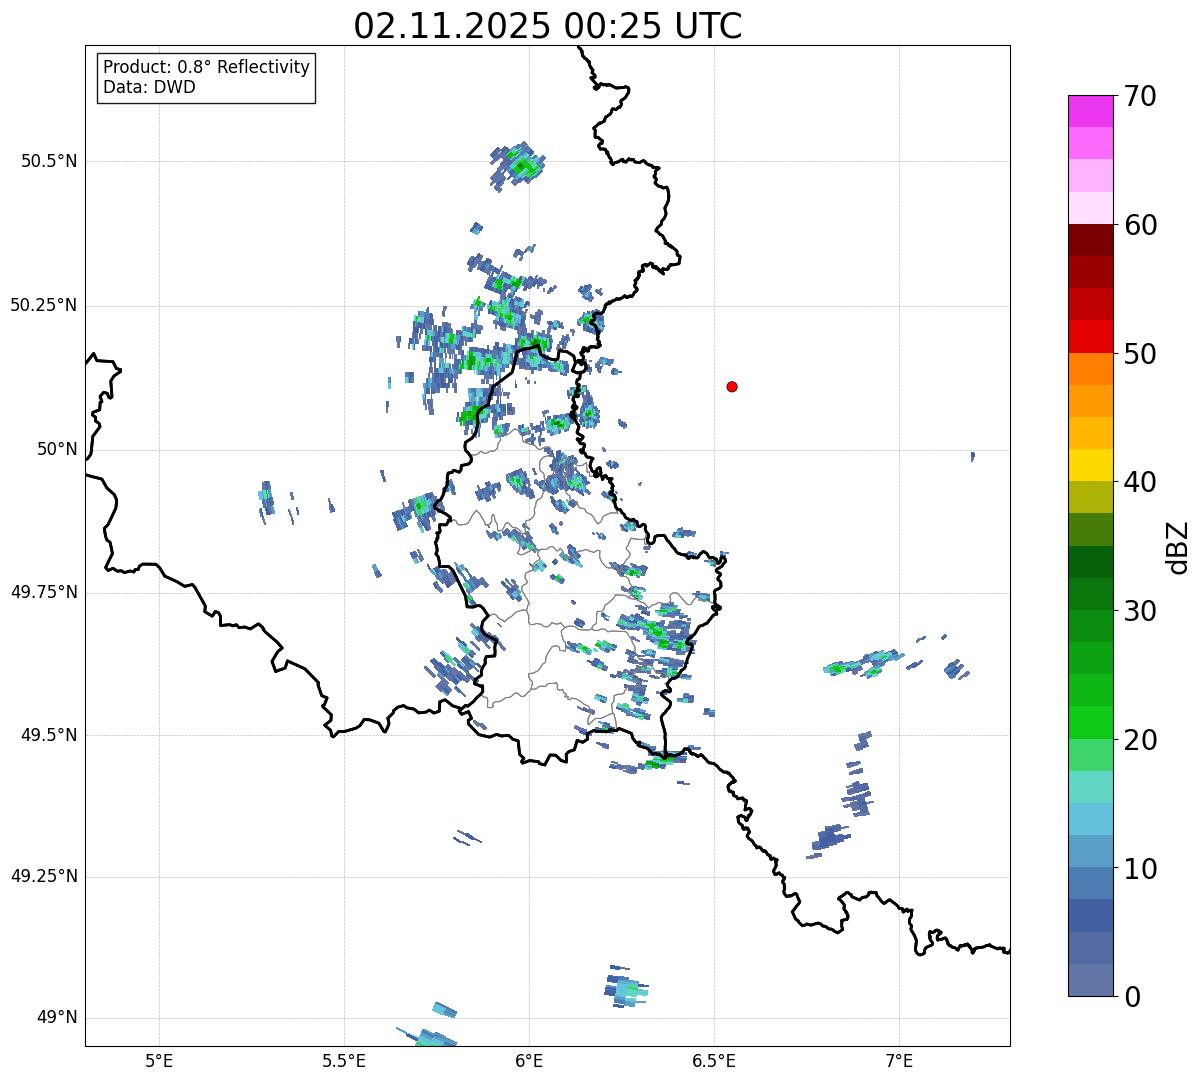Pick the light pink swatch just above 60 dBZ

(1090, 208)
